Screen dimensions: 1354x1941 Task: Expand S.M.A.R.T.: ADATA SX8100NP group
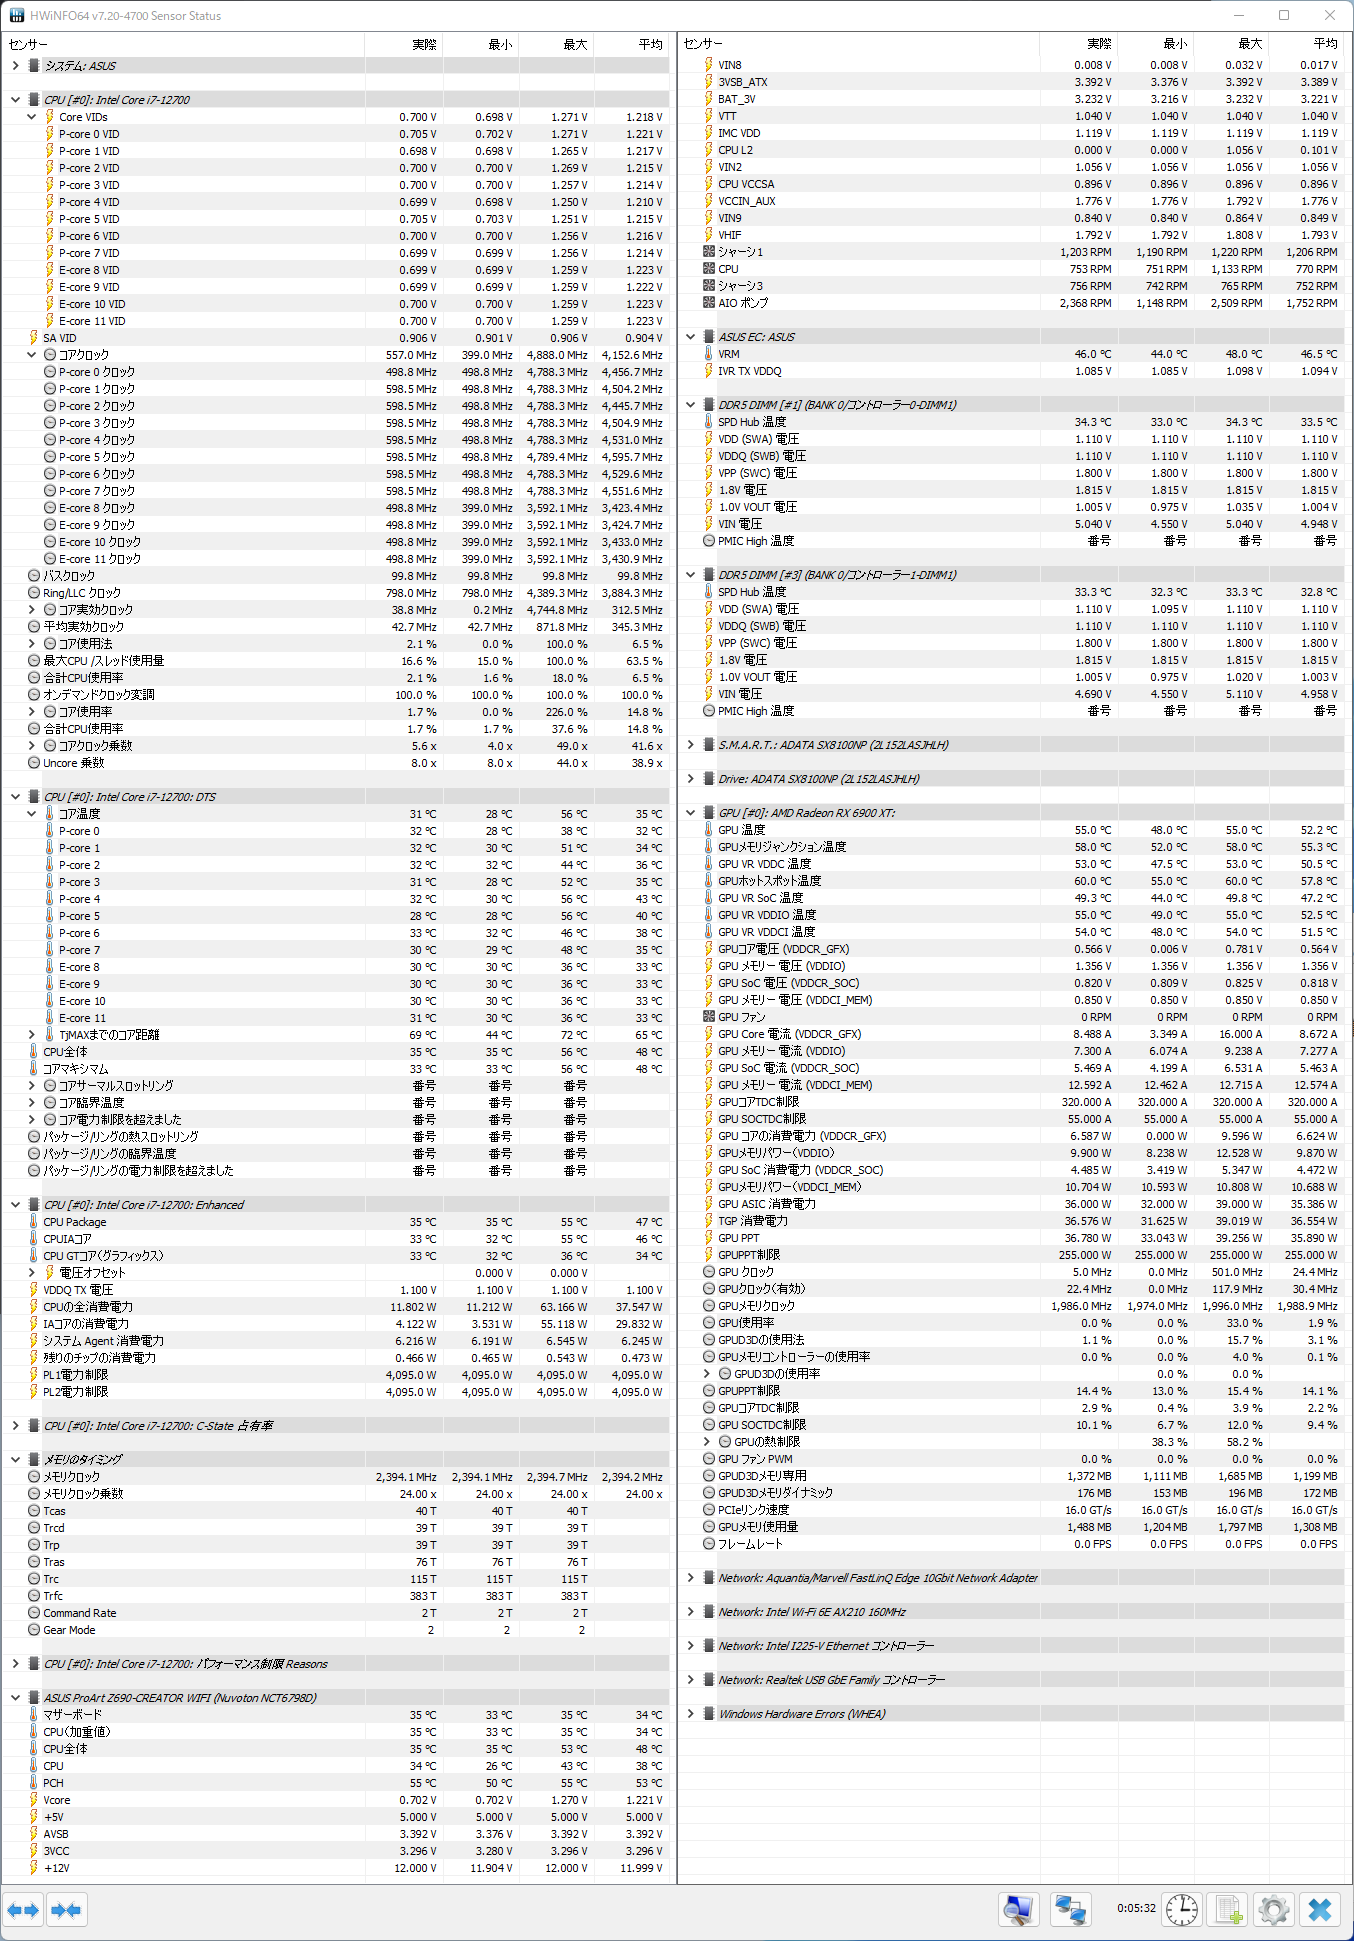tap(691, 745)
